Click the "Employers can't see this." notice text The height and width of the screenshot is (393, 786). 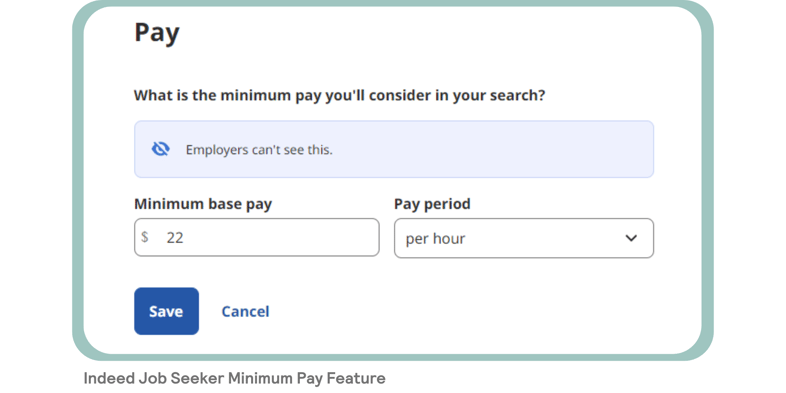point(259,149)
